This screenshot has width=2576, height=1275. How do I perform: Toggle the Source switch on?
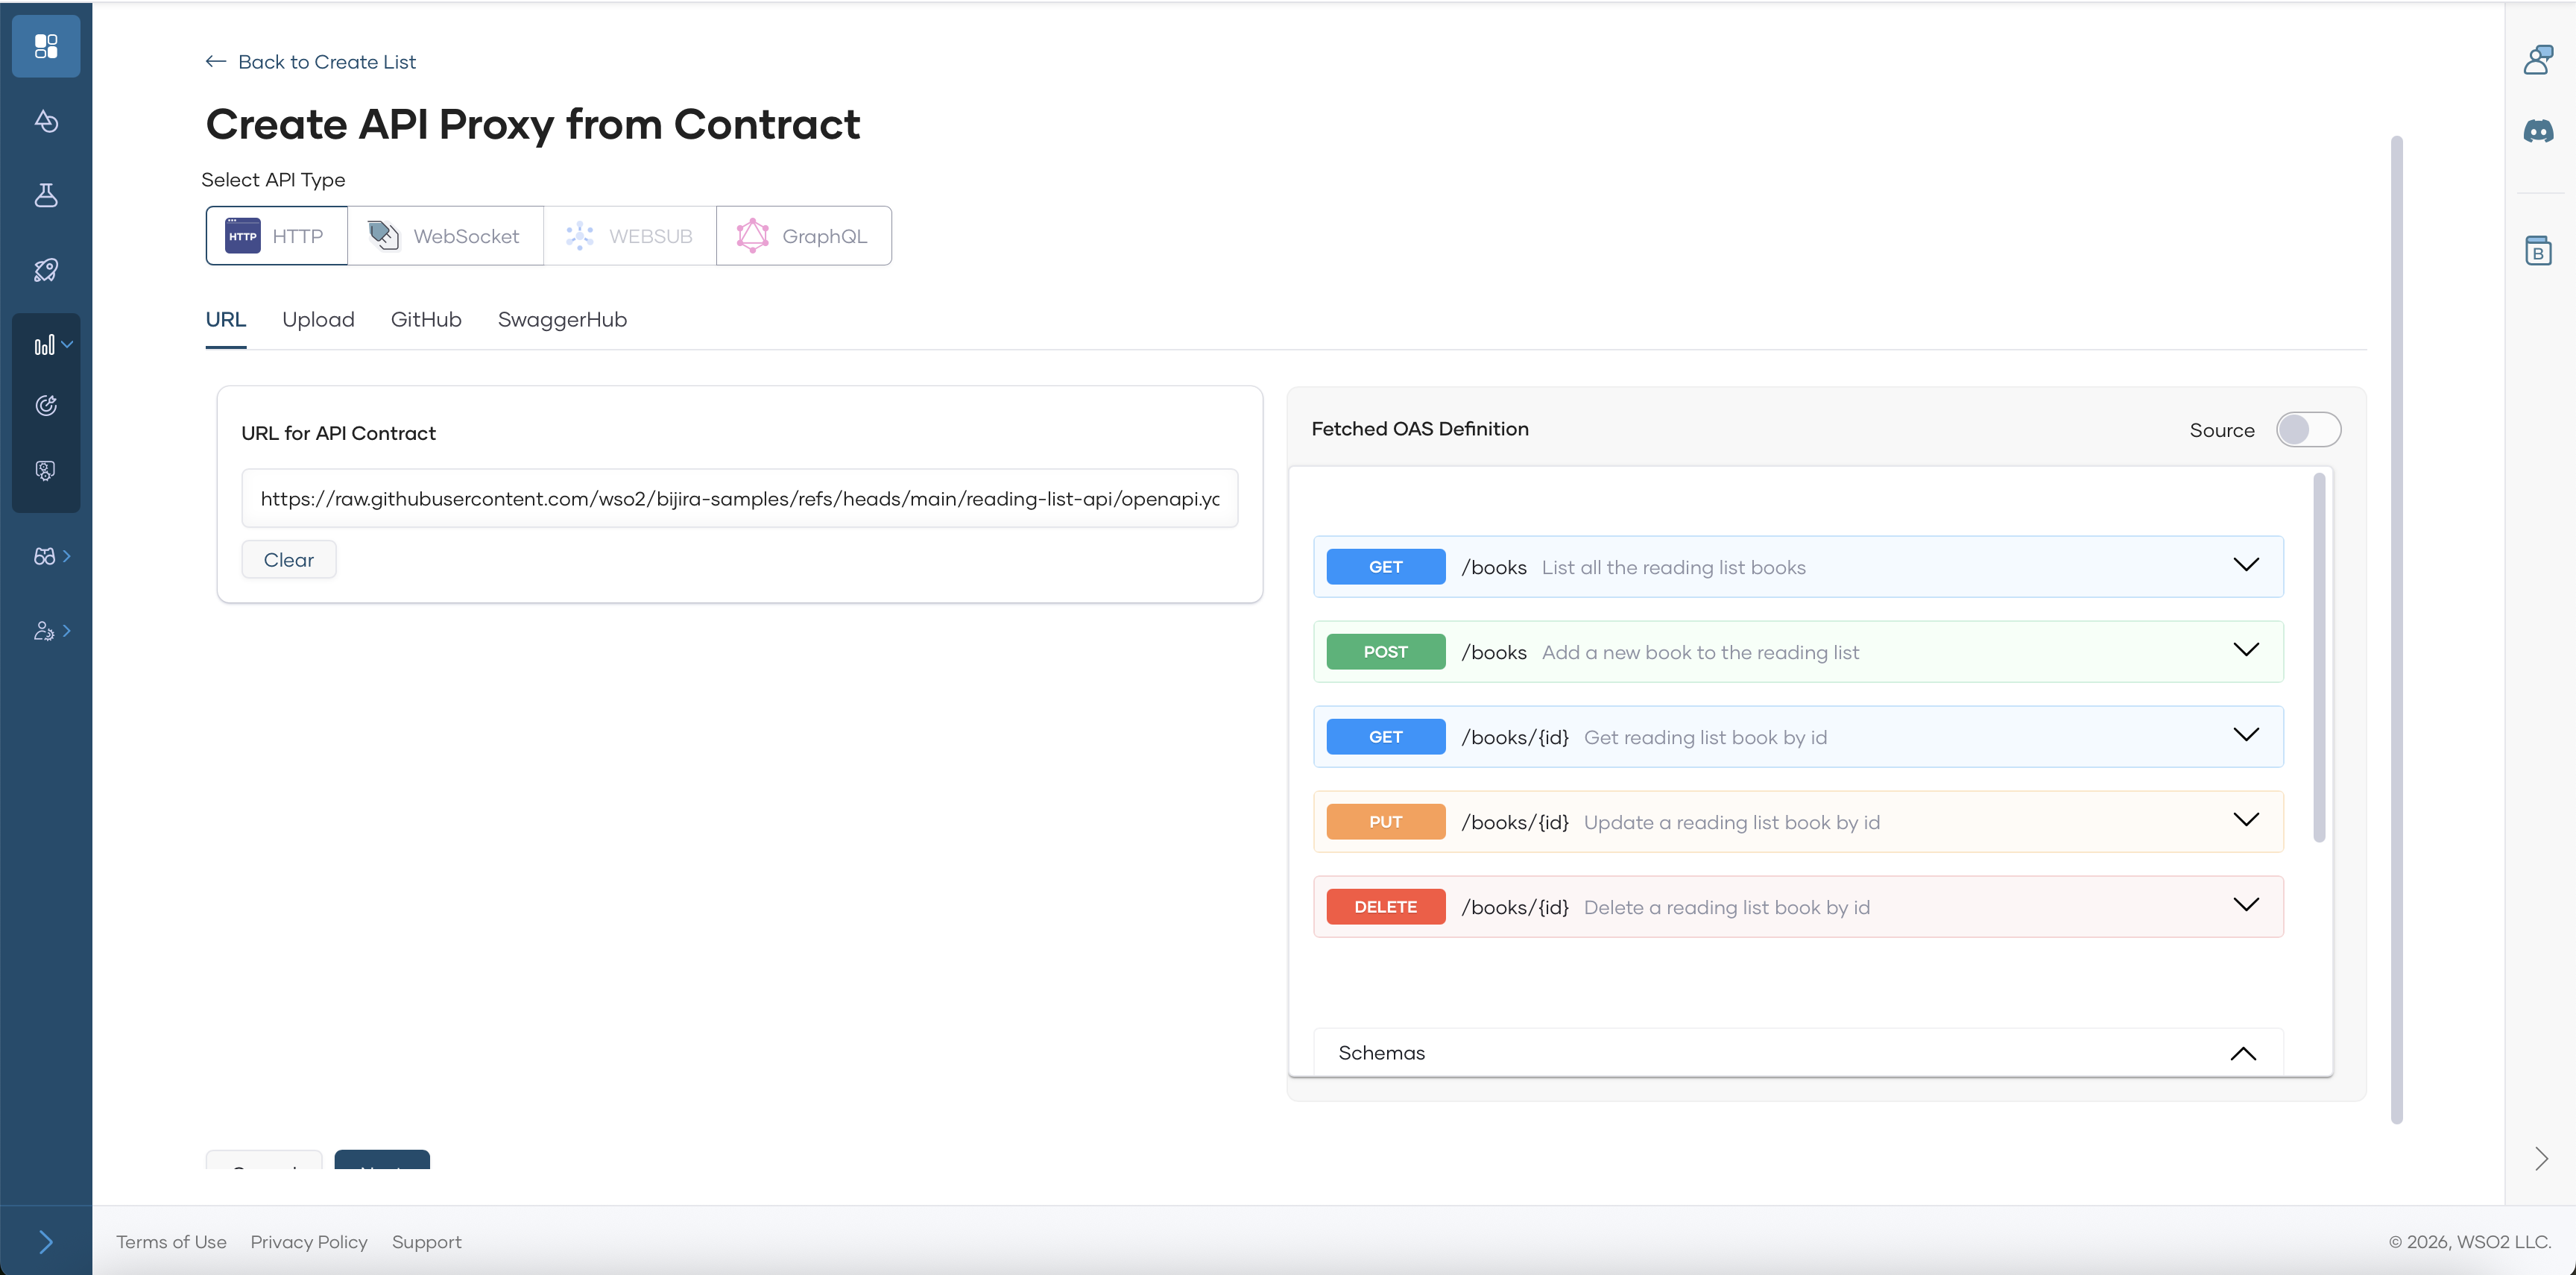[2307, 430]
